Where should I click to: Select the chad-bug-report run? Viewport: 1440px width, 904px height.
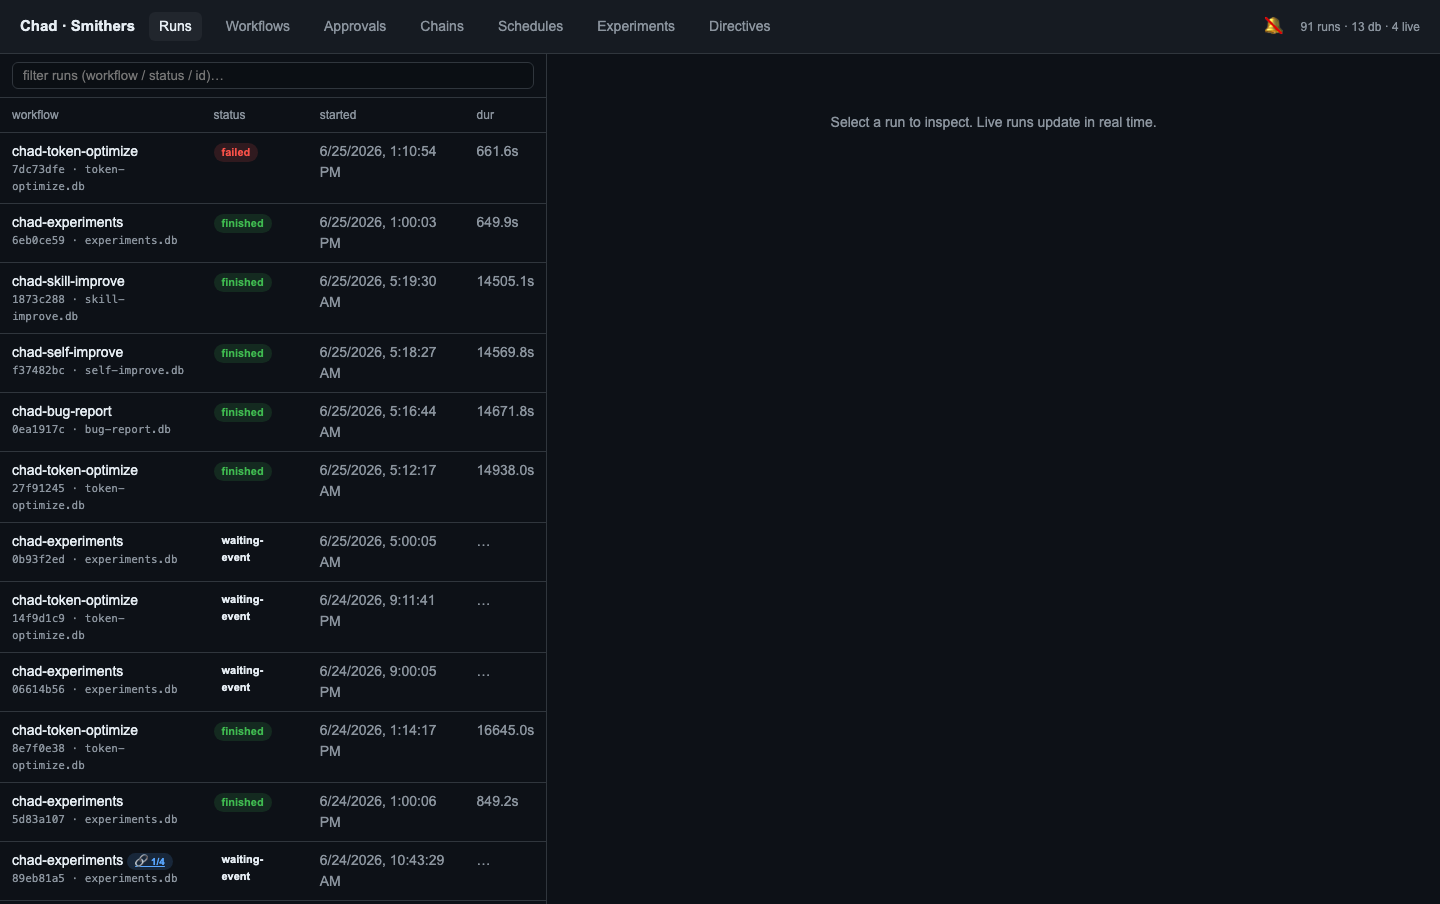click(273, 422)
